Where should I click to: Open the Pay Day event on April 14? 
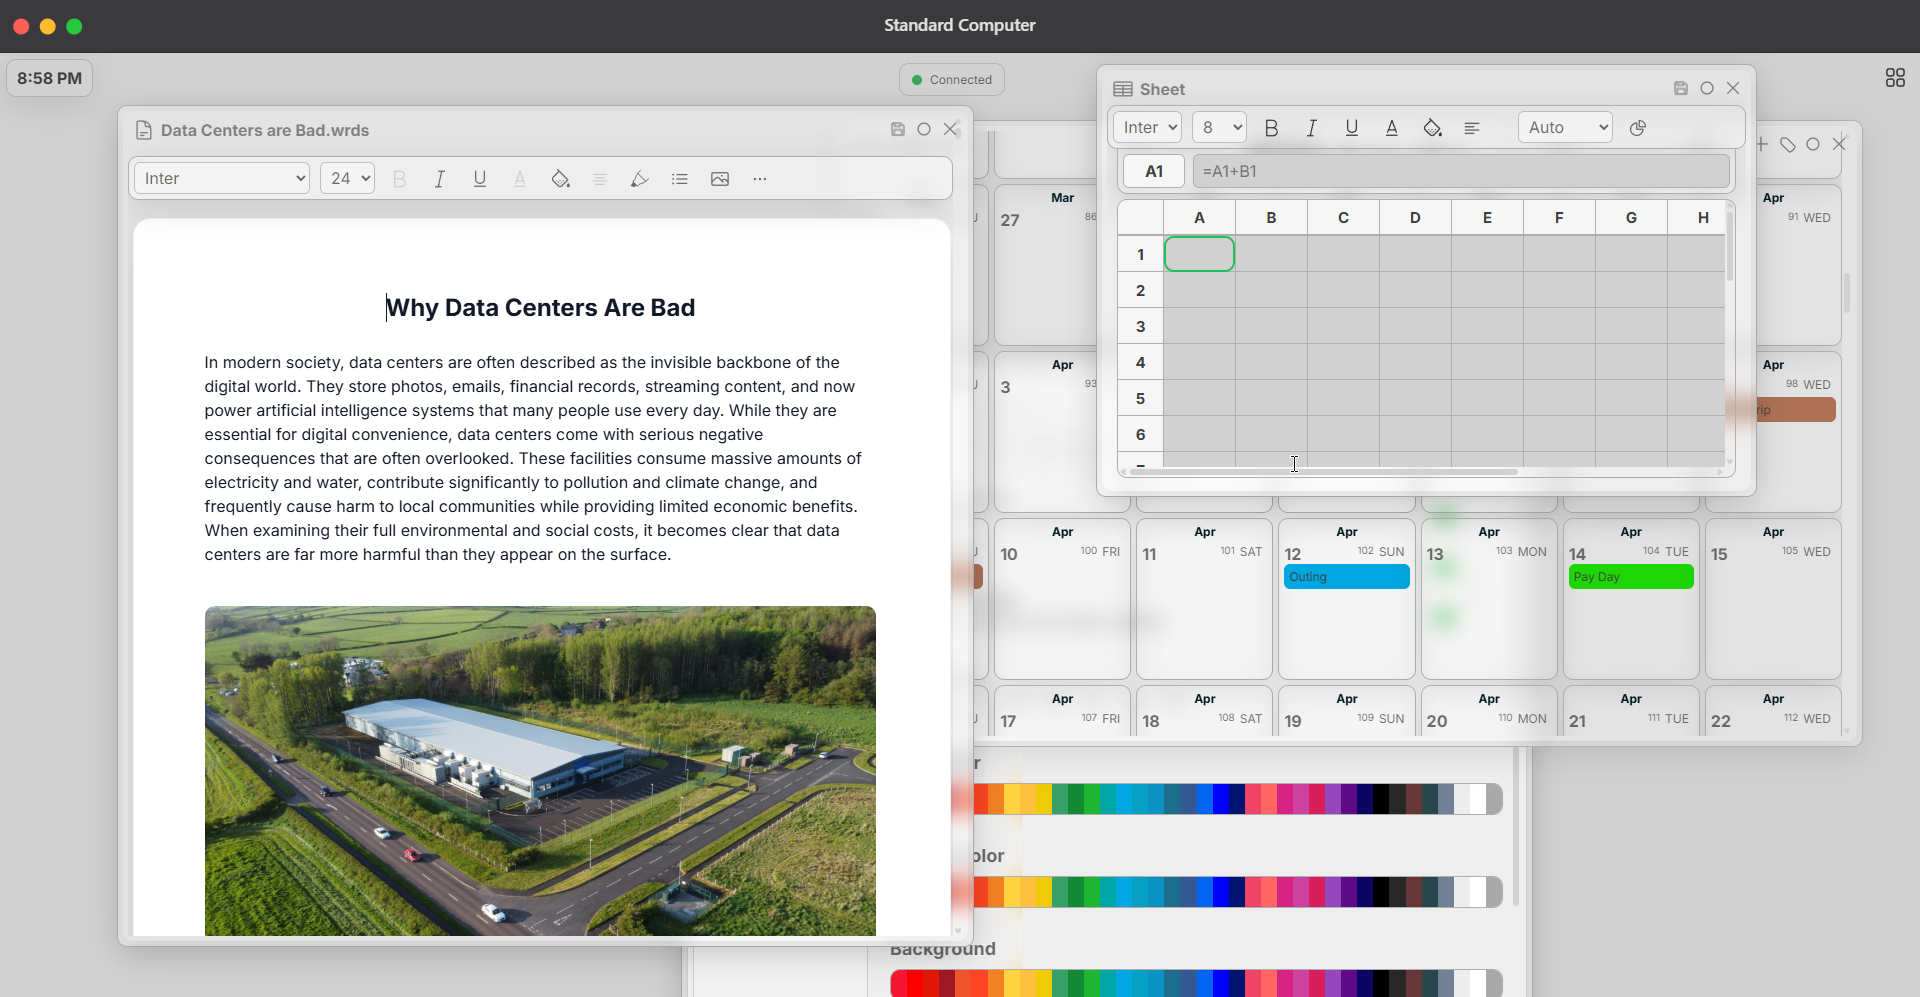coord(1630,577)
